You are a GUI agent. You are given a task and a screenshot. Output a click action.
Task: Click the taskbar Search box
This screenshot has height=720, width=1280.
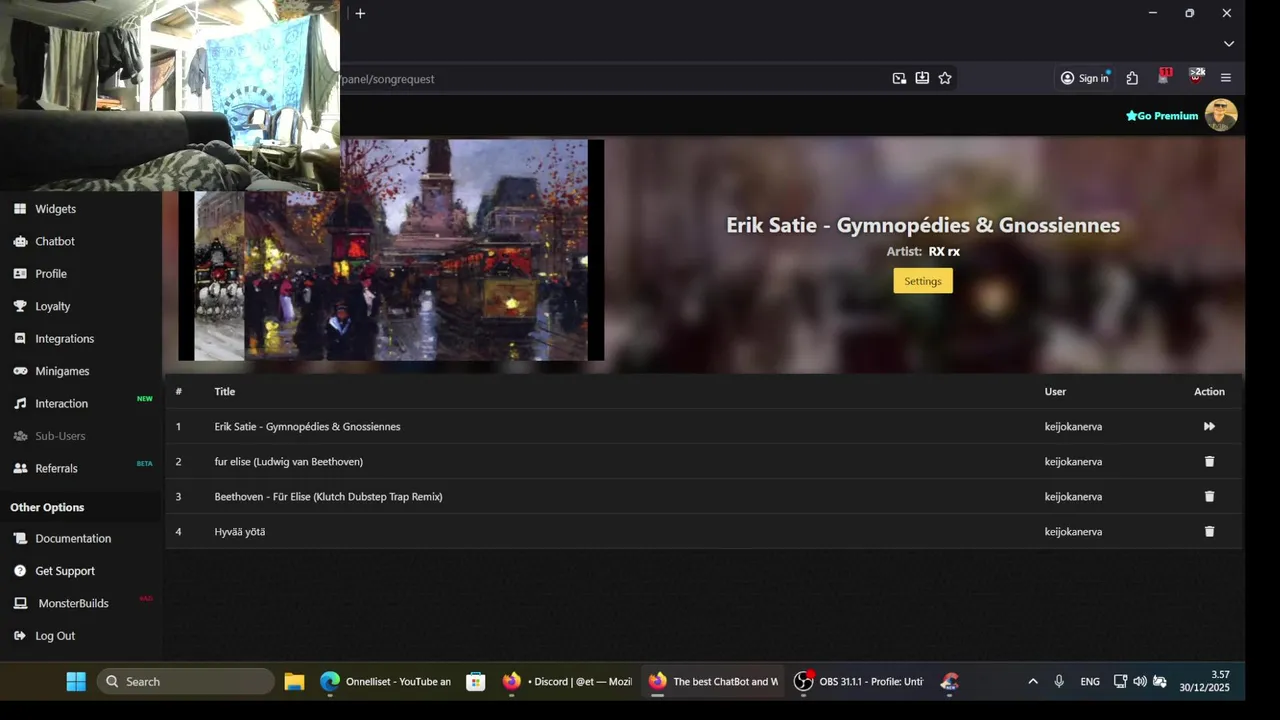(x=186, y=681)
